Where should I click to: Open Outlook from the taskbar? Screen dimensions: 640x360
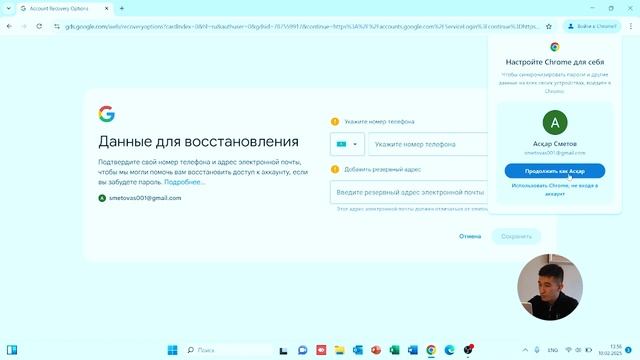[358, 350]
